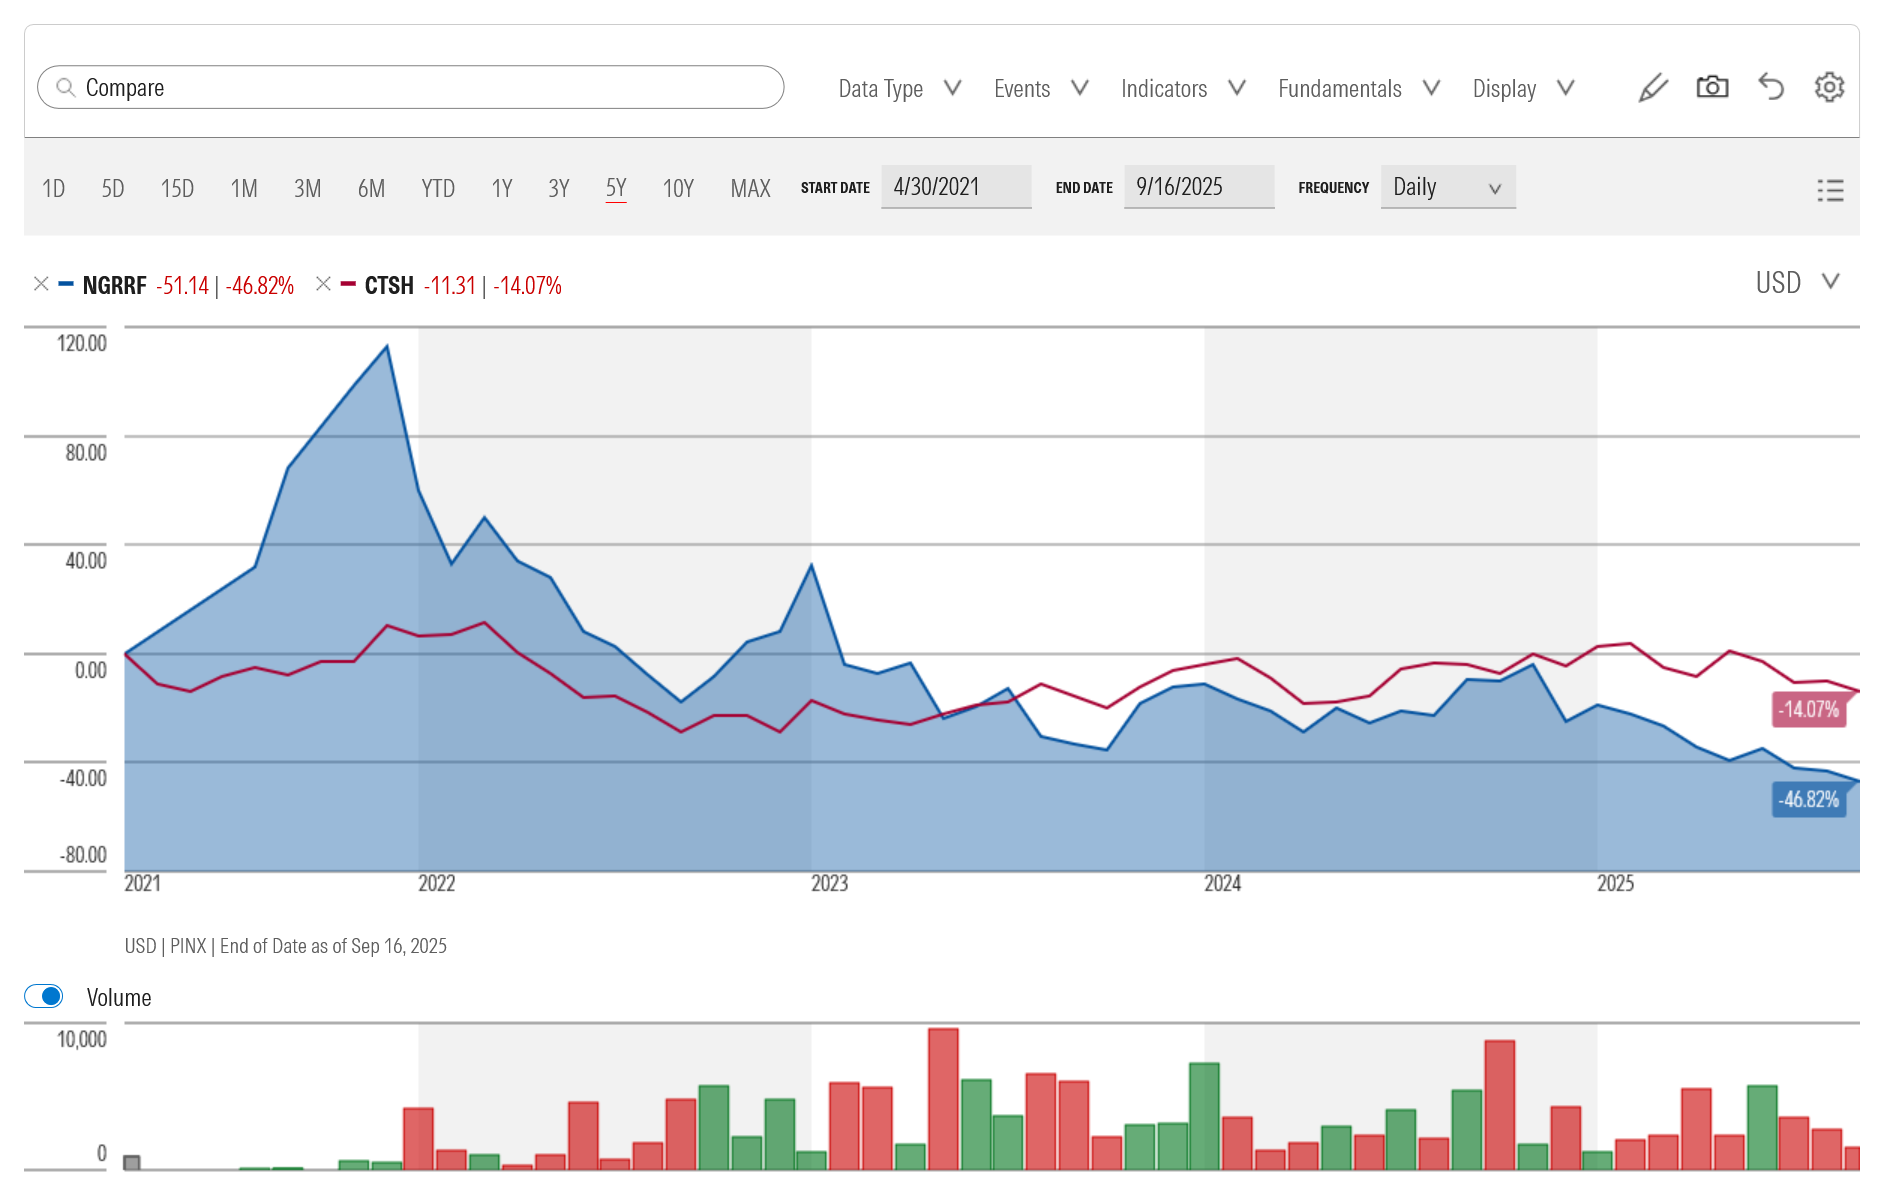Open chart settings gear icon

pos(1829,87)
